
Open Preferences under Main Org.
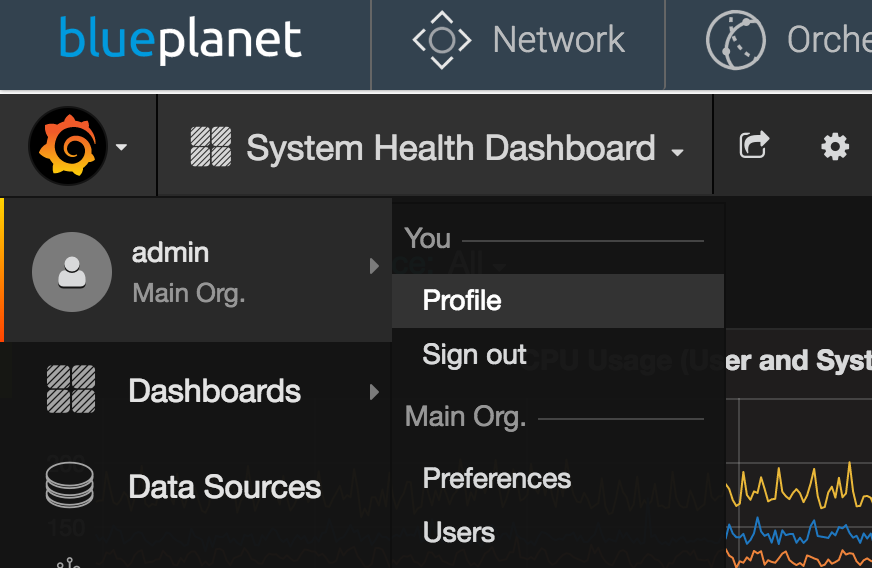point(496,478)
